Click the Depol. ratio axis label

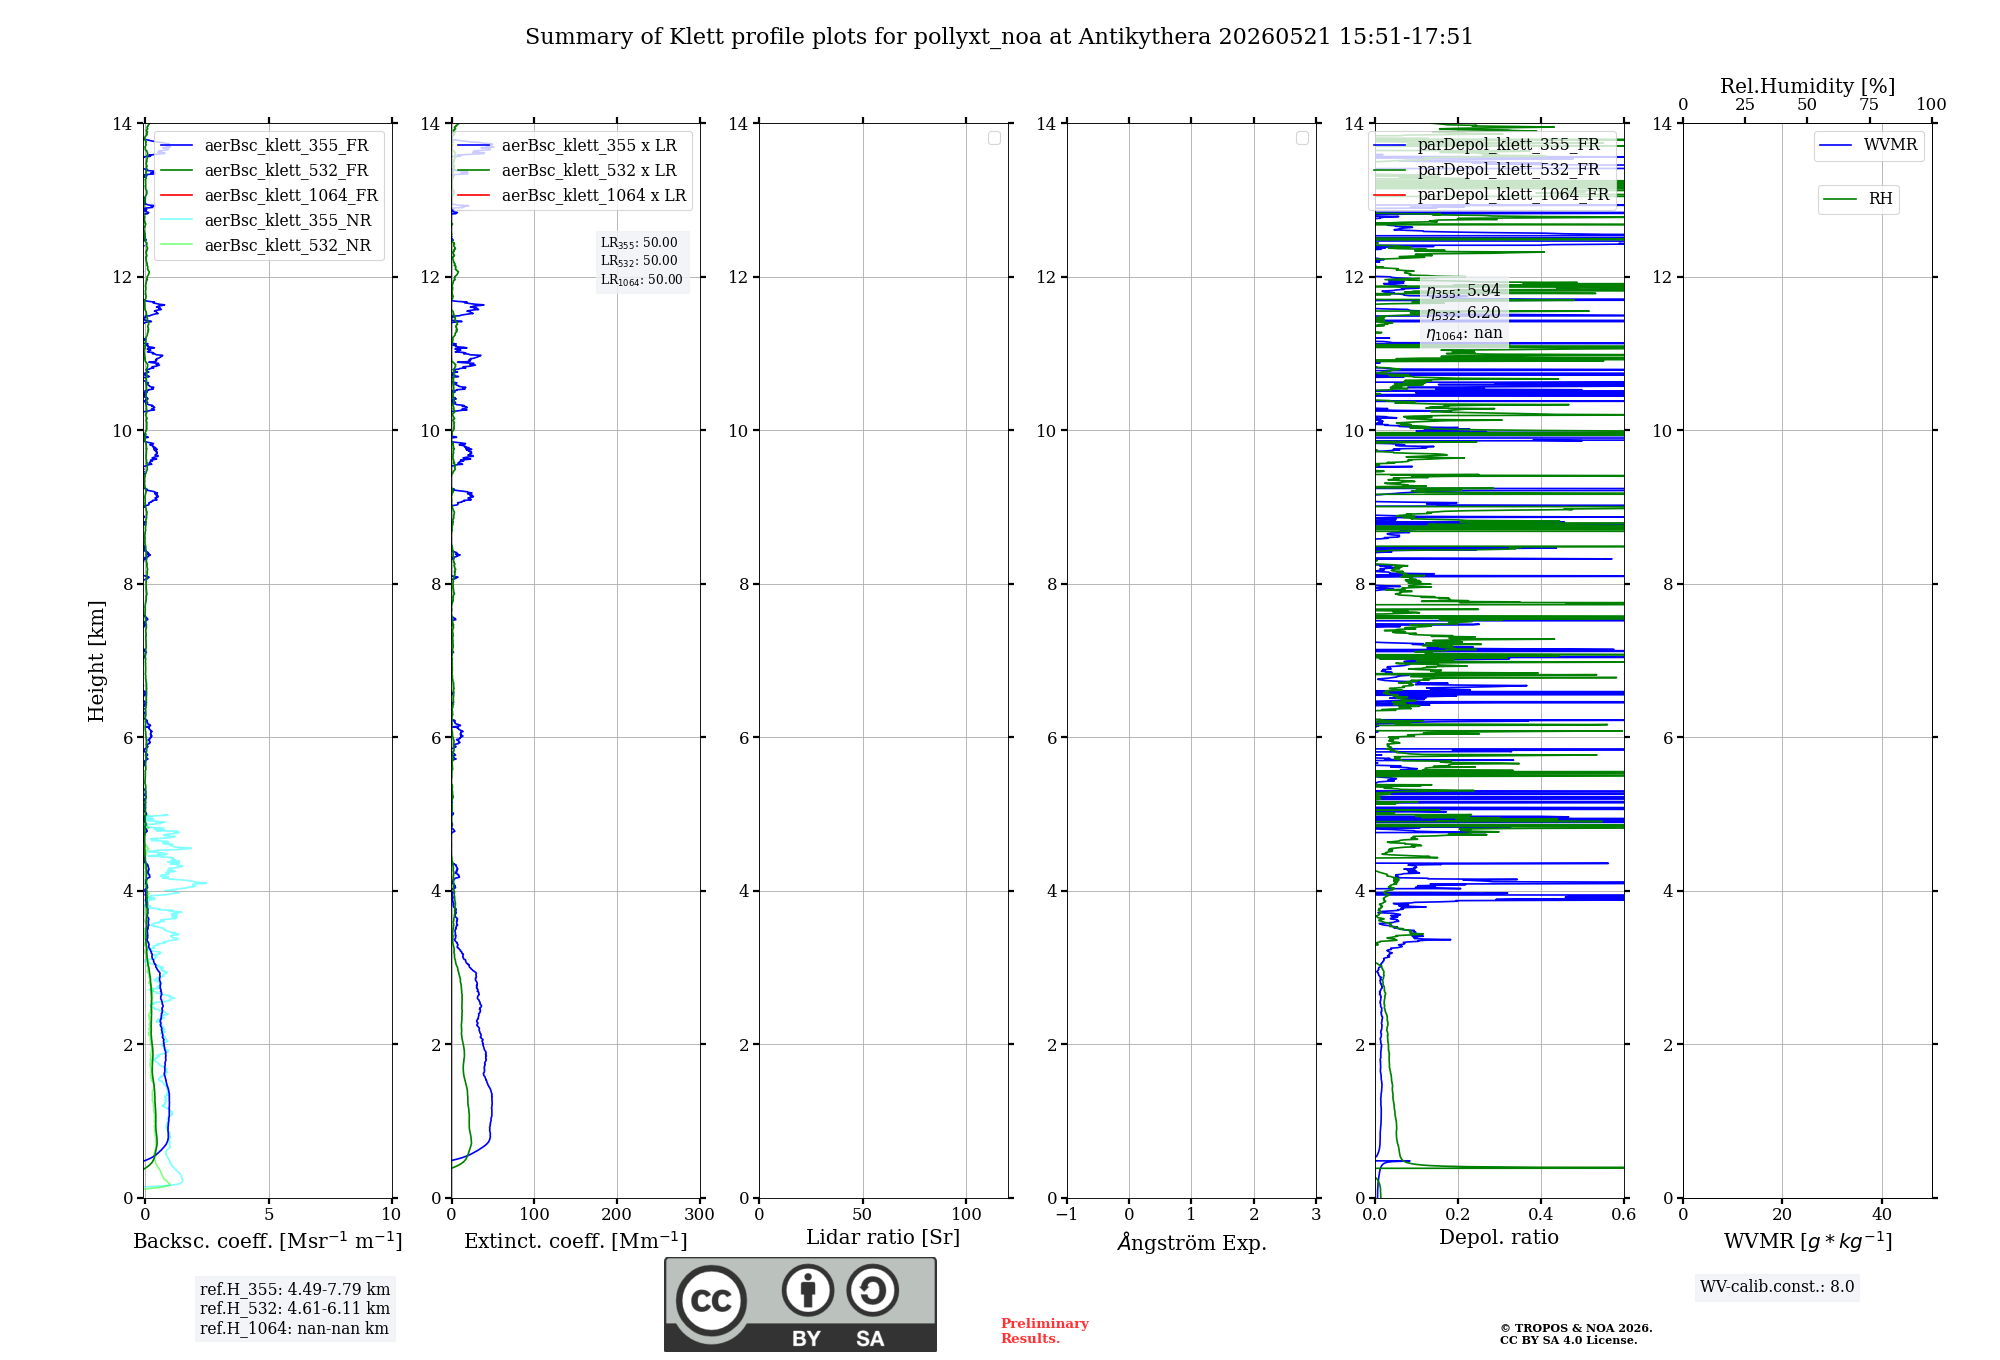1499,1238
